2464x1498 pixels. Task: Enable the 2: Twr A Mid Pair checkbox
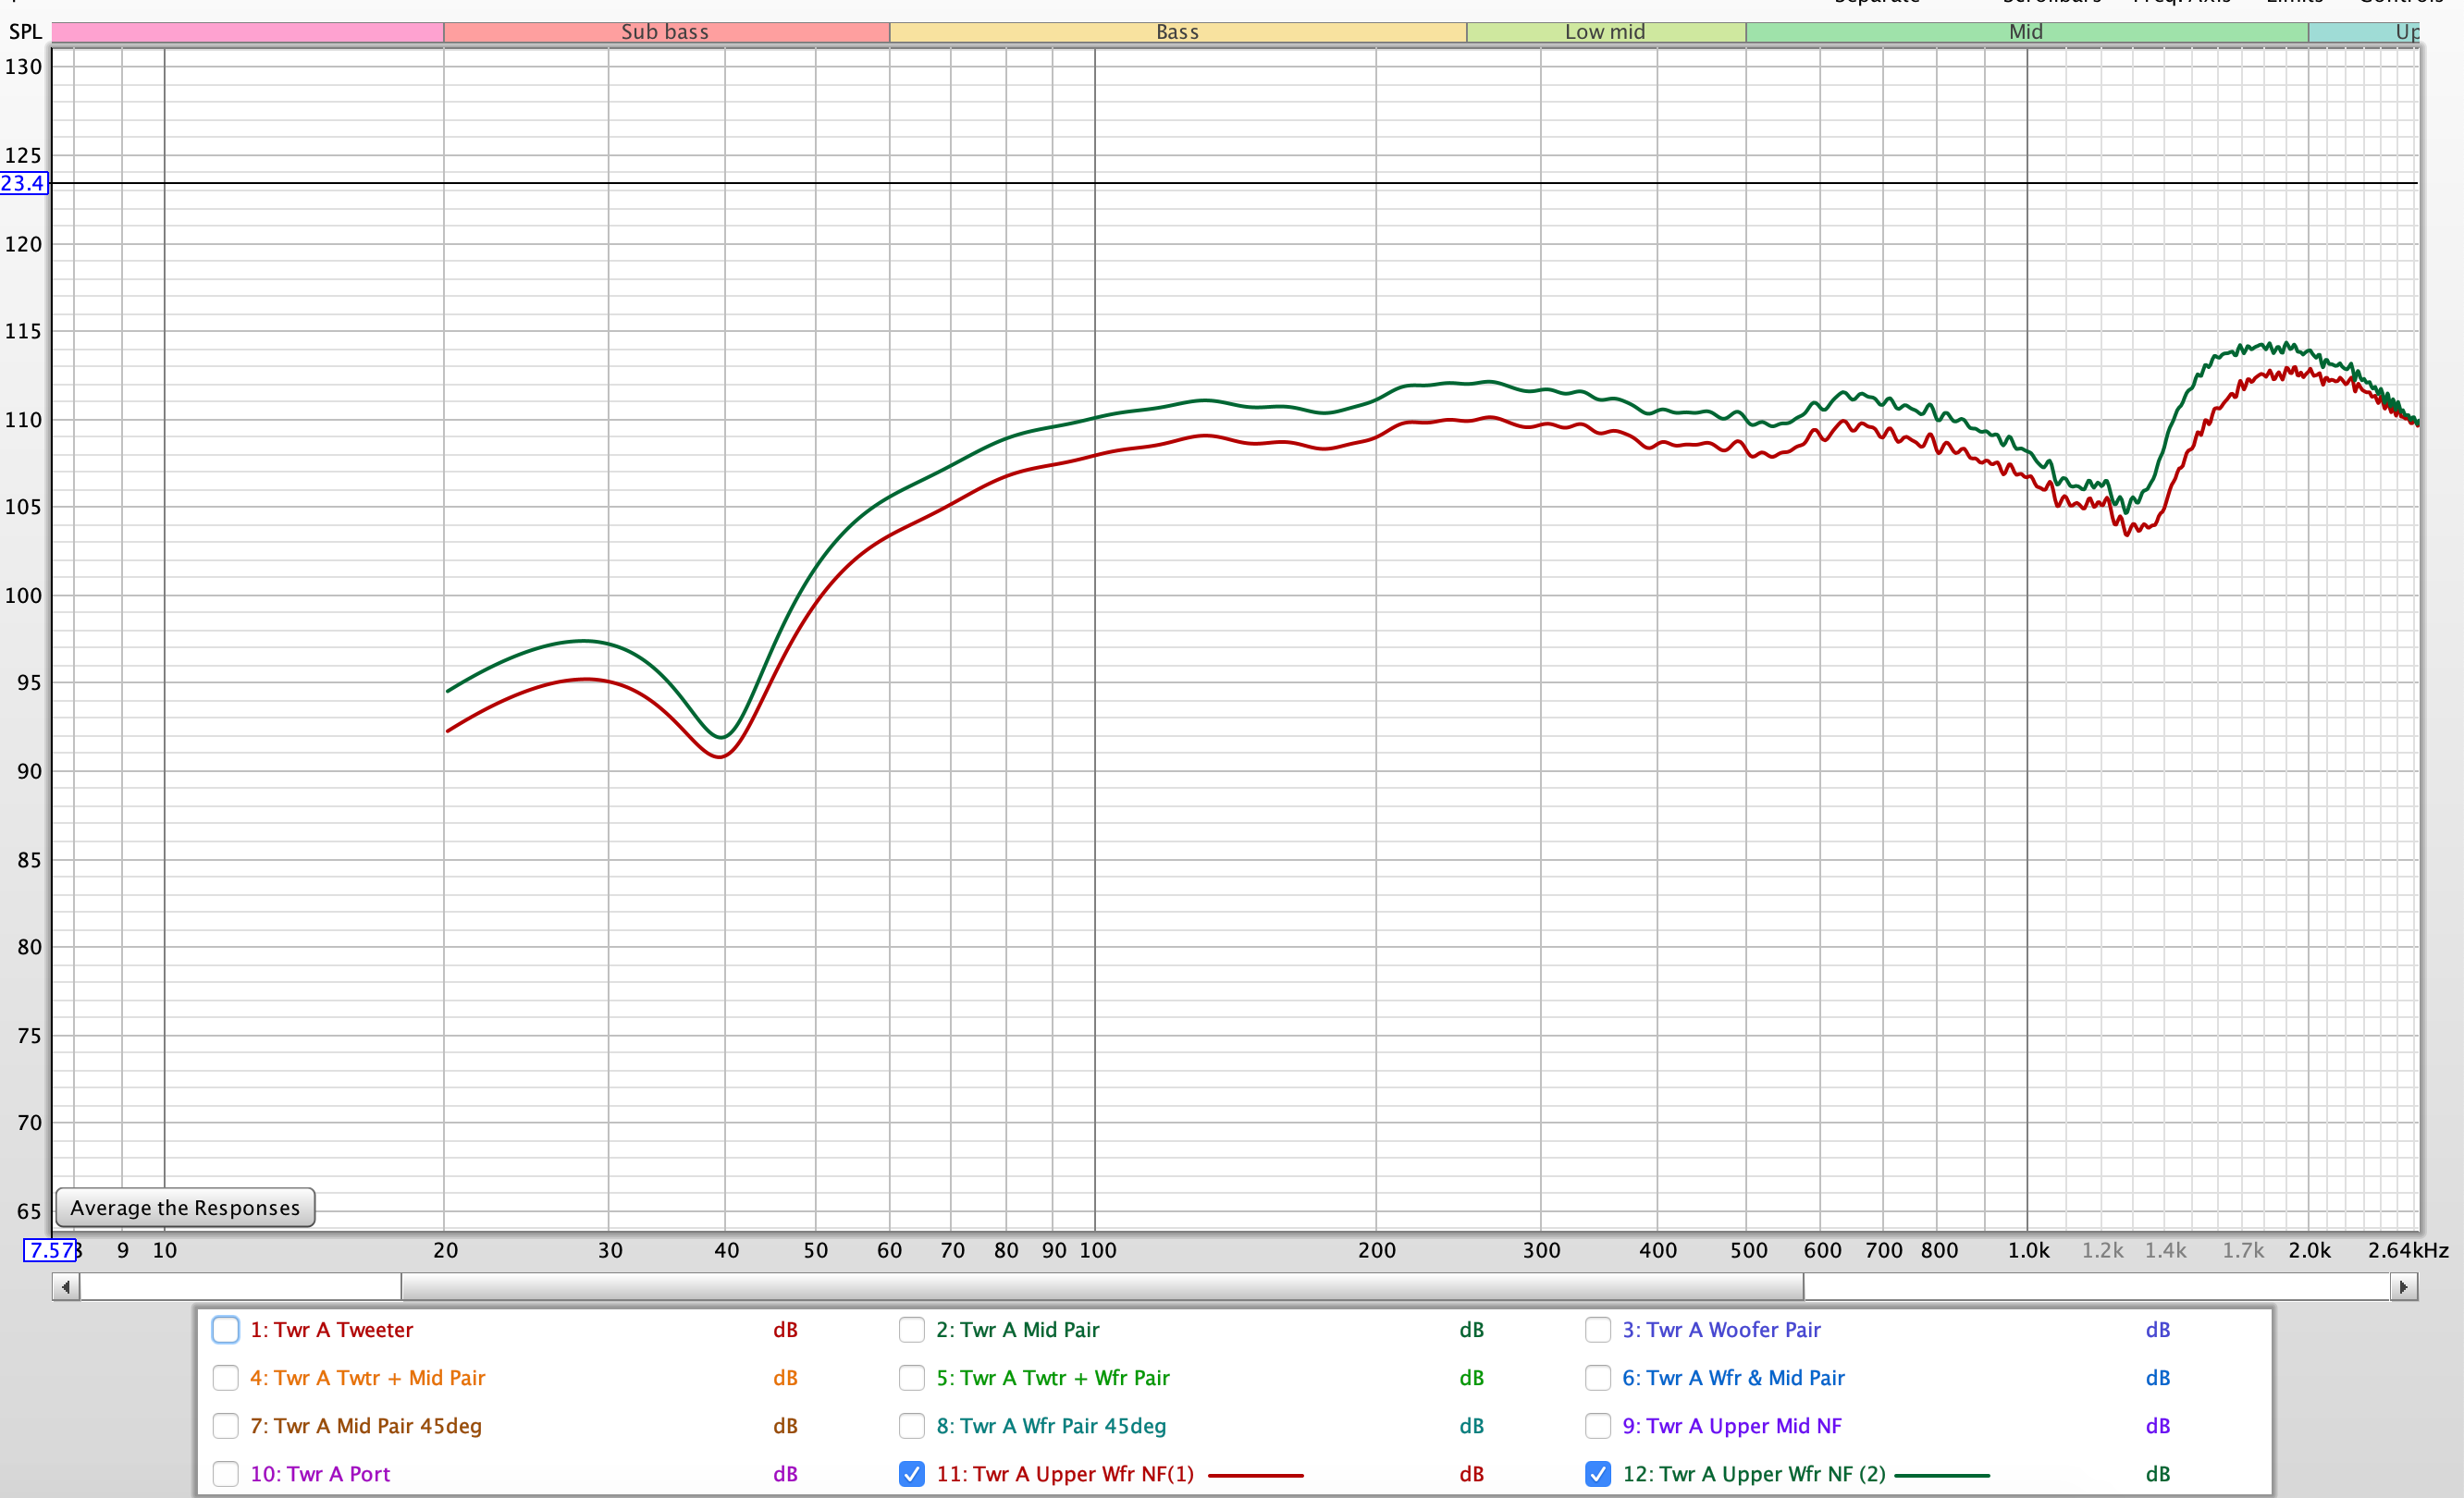click(x=911, y=1329)
